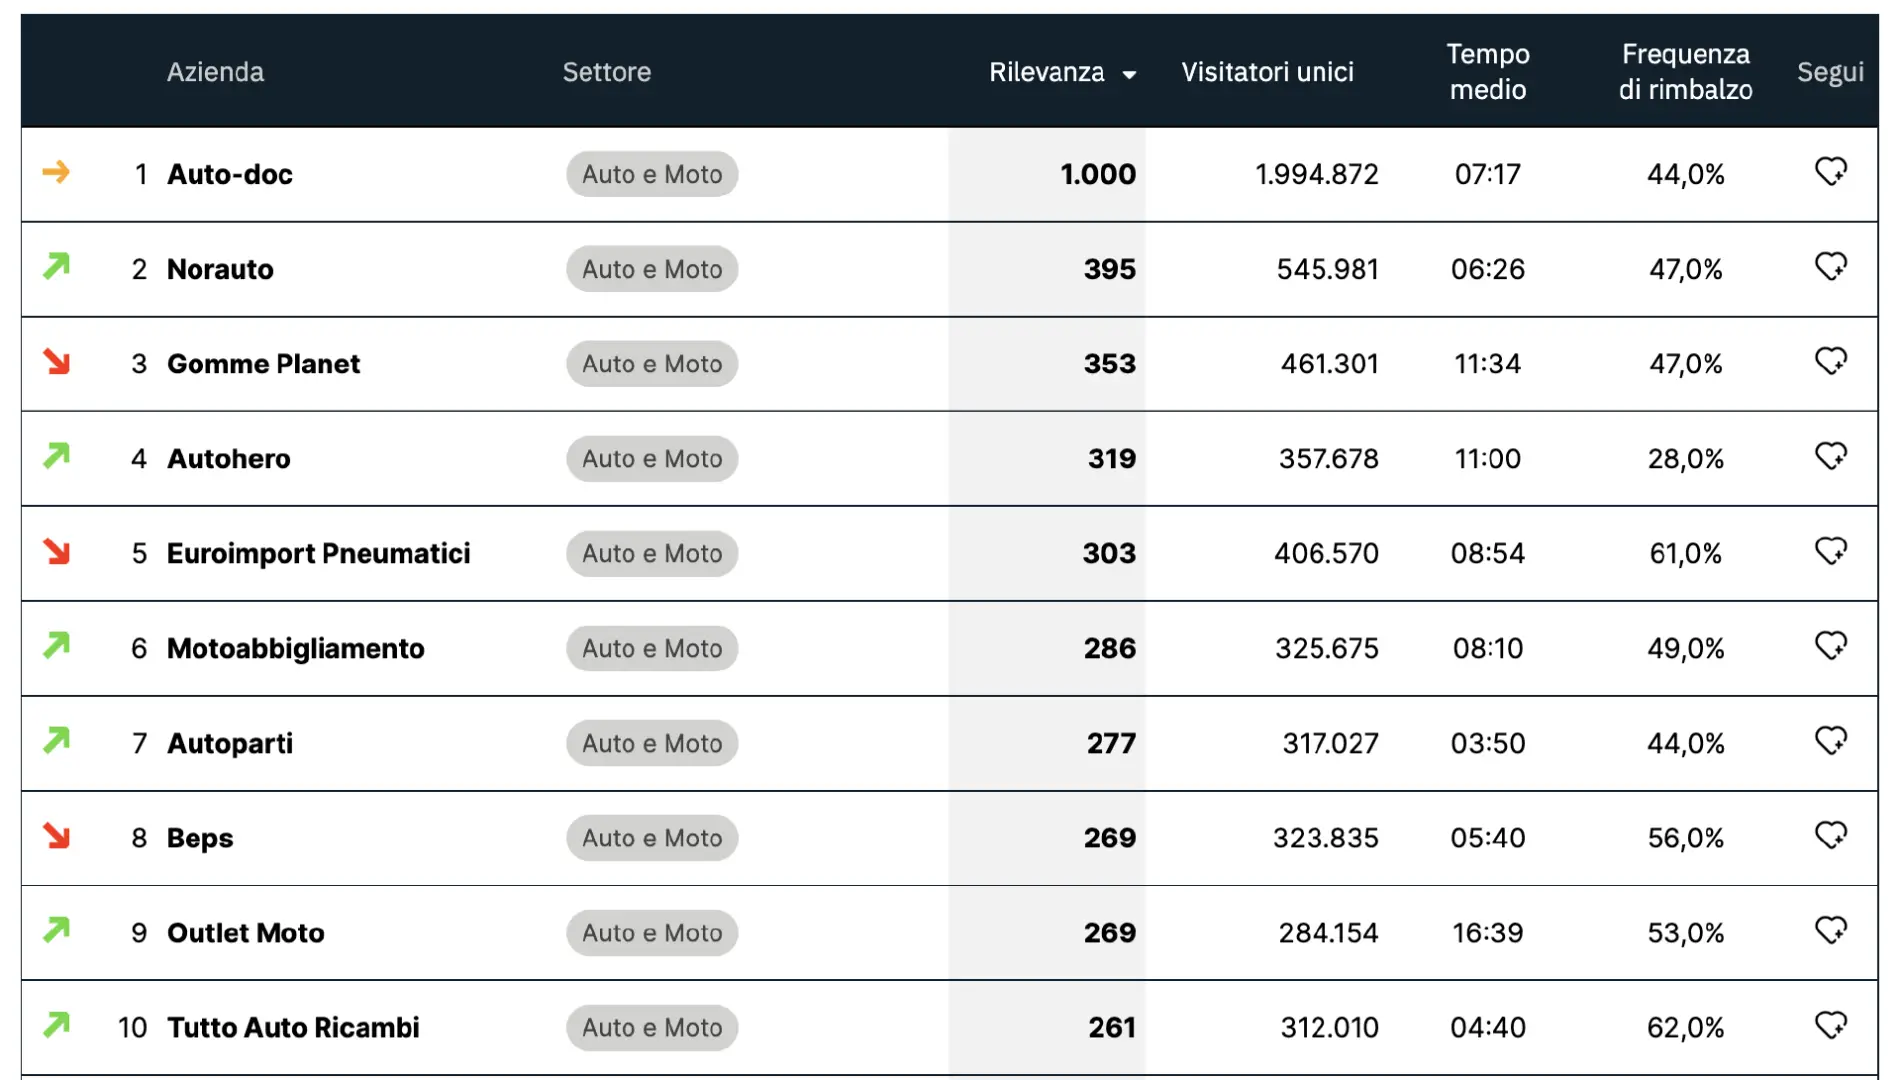Sort by the Settore column header
This screenshot has width=1901, height=1080.
tap(606, 72)
